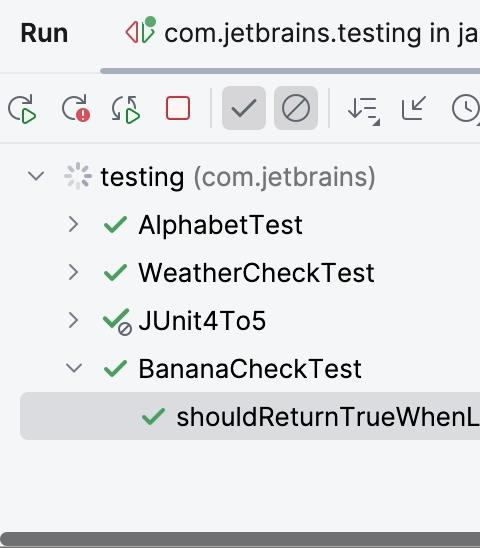The height and width of the screenshot is (548, 480).
Task: Stop the running tests
Action: pos(178,108)
